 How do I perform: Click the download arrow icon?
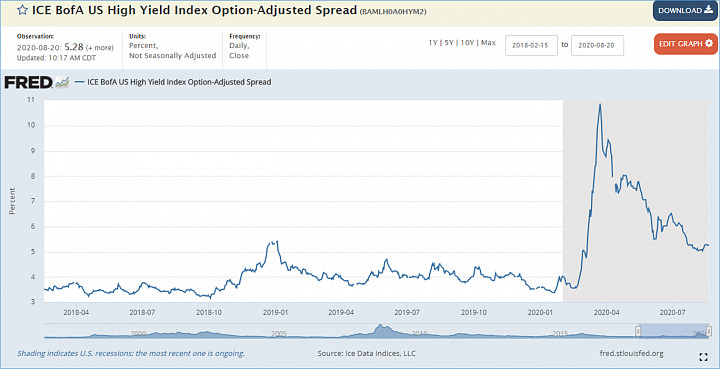(x=709, y=10)
